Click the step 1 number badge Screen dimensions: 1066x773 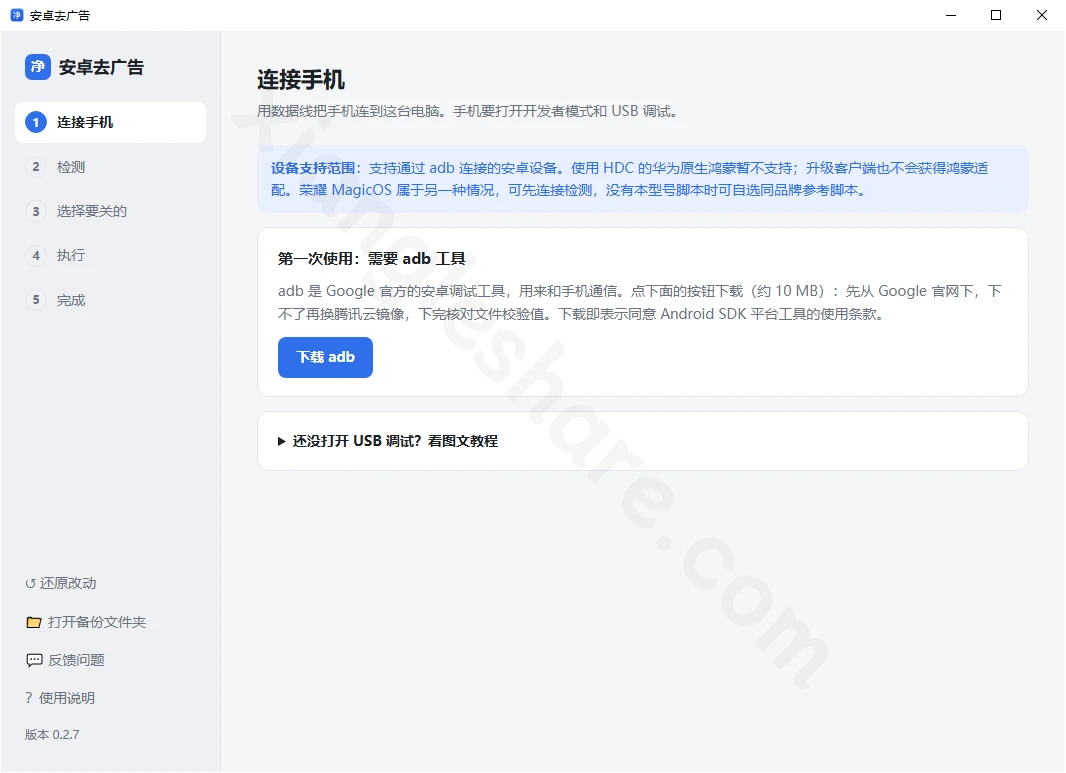(x=36, y=122)
